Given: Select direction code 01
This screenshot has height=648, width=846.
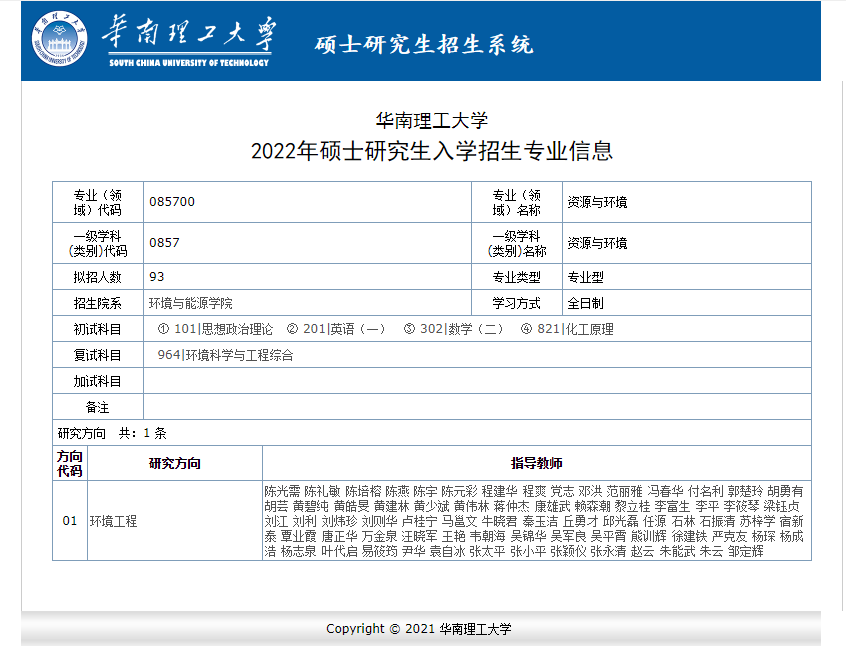Looking at the screenshot, I should pyautogui.click(x=70, y=521).
